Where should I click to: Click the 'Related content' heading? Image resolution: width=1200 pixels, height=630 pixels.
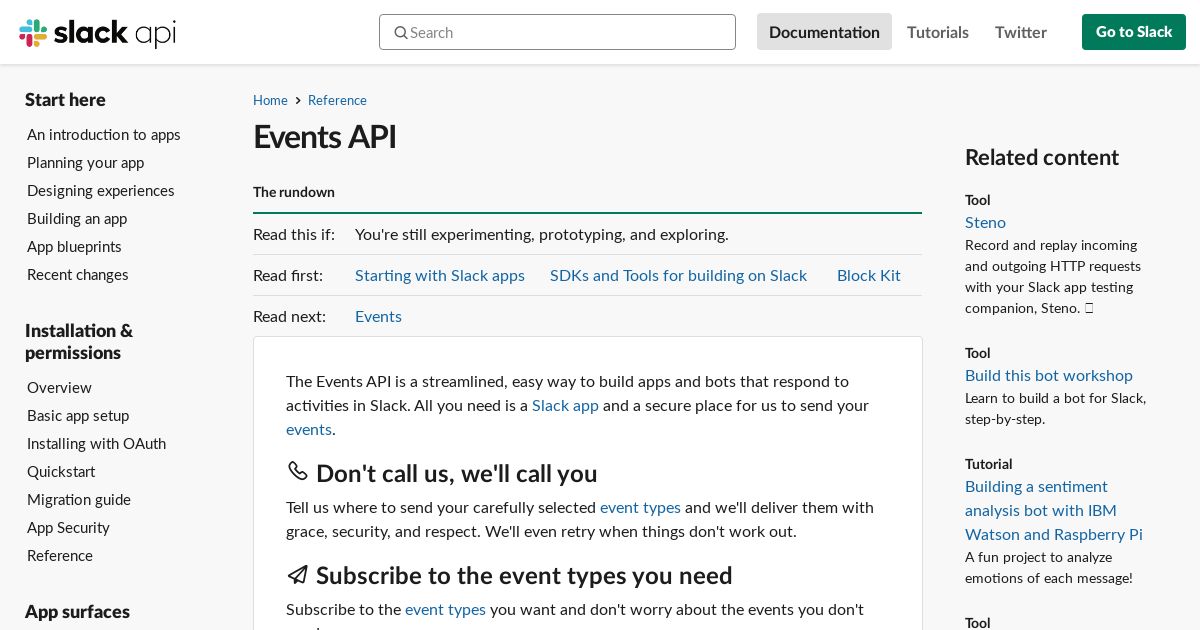click(x=1042, y=157)
